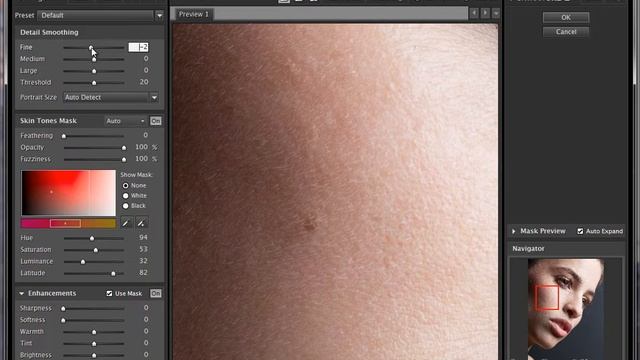Click the hue range color strip
This screenshot has width=640, height=360.
coord(69,223)
